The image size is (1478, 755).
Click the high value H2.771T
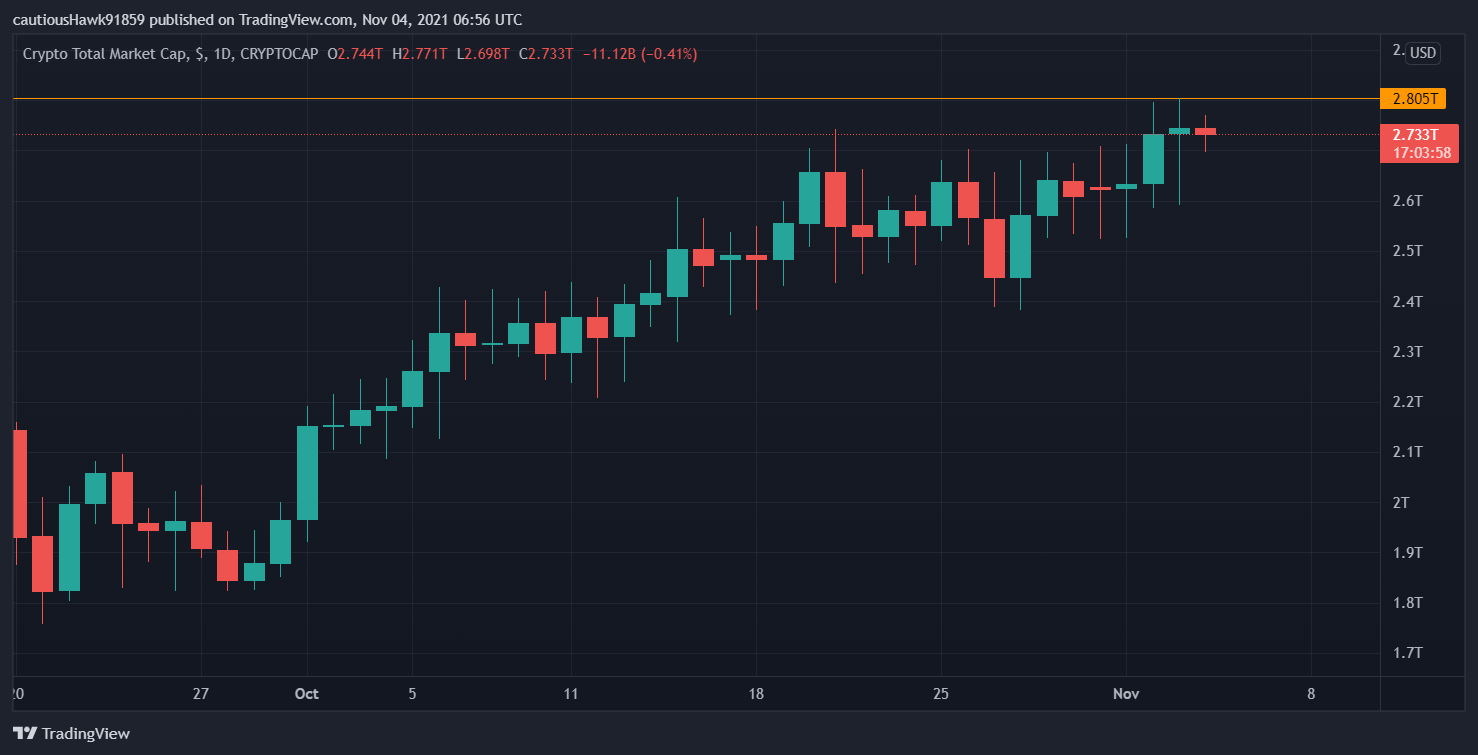pyautogui.click(x=420, y=53)
